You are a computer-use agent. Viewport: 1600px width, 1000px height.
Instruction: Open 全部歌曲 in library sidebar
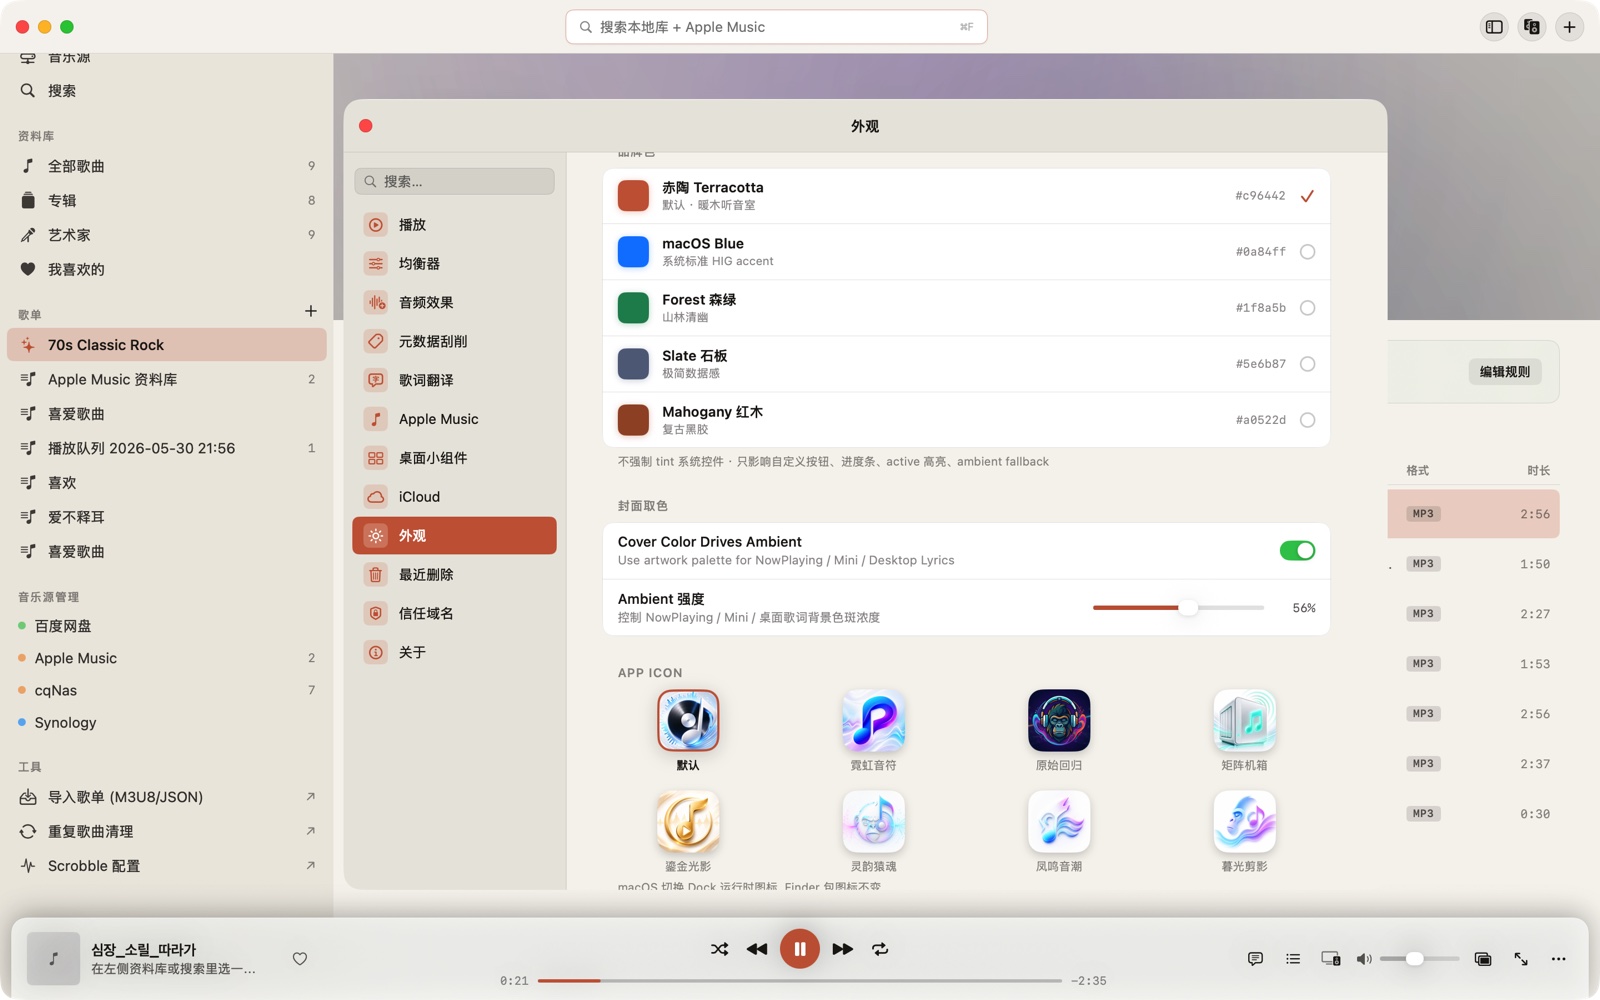167,166
